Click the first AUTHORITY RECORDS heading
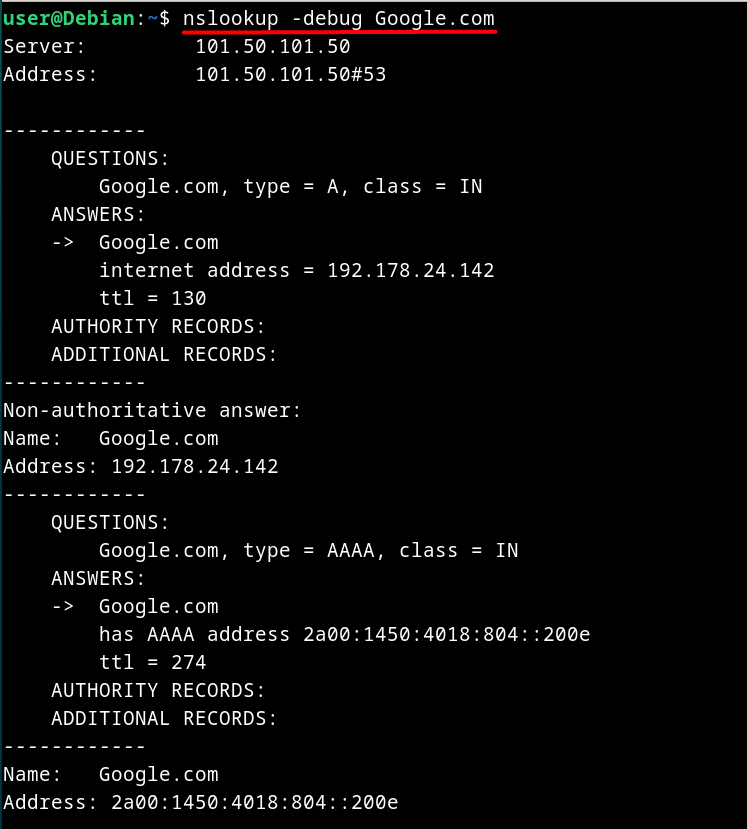The height and width of the screenshot is (829, 747). (158, 327)
